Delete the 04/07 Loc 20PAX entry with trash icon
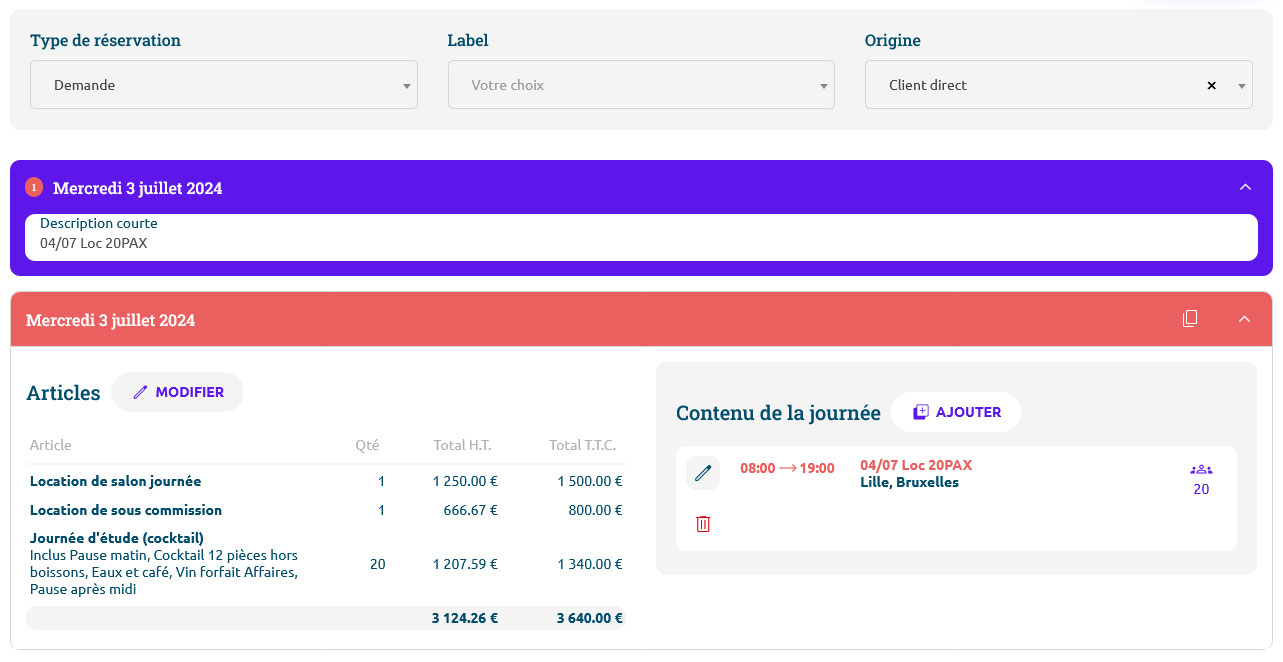 click(x=703, y=524)
